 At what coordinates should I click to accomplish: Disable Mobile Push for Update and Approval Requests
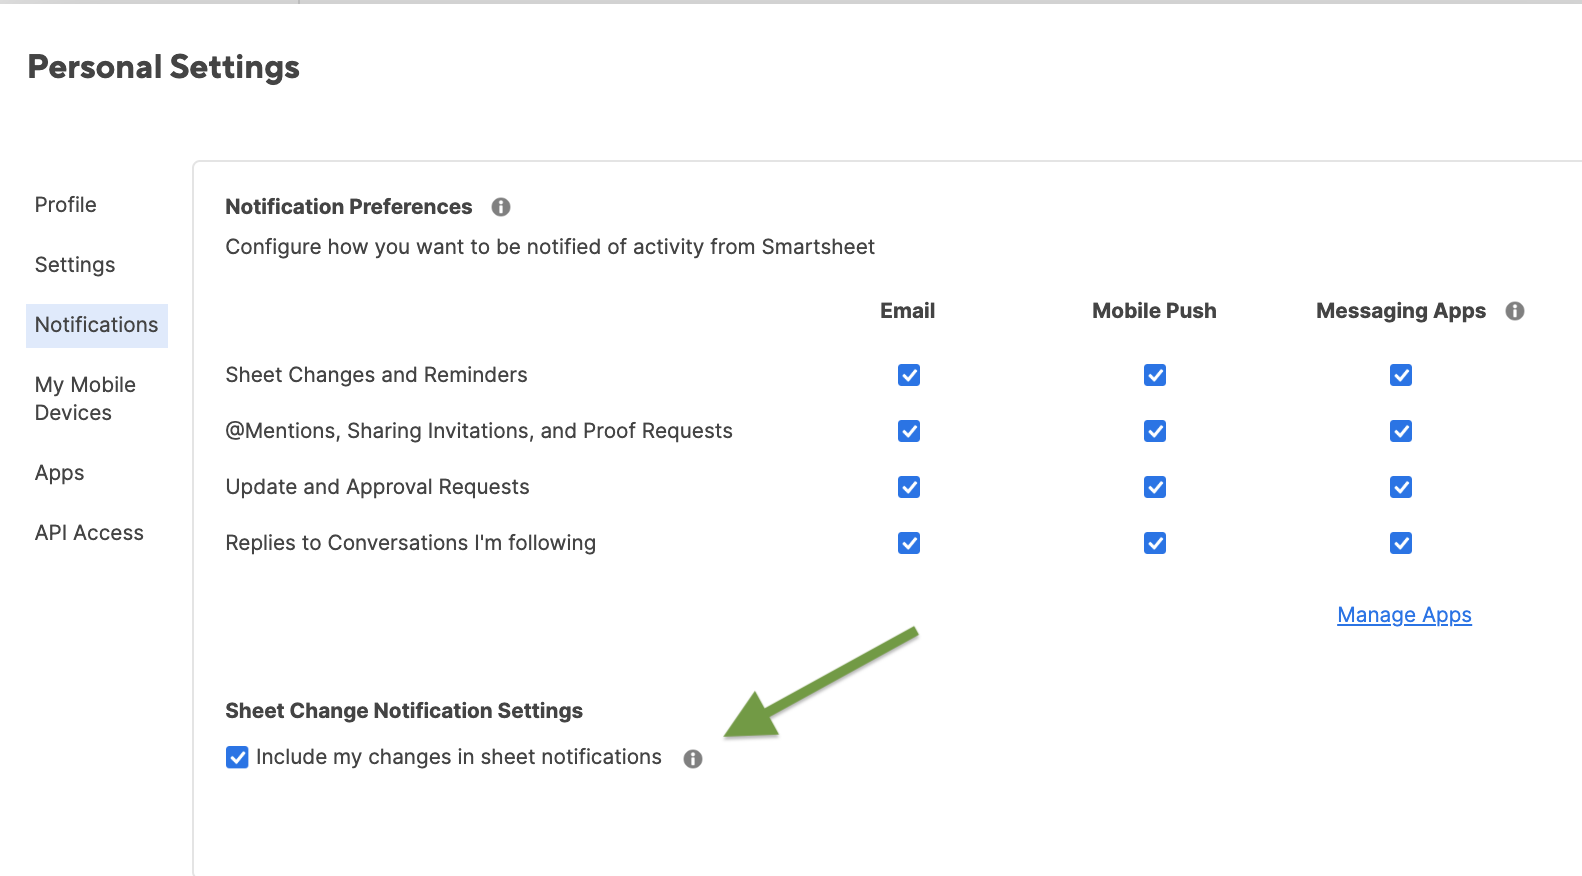[x=1155, y=487]
